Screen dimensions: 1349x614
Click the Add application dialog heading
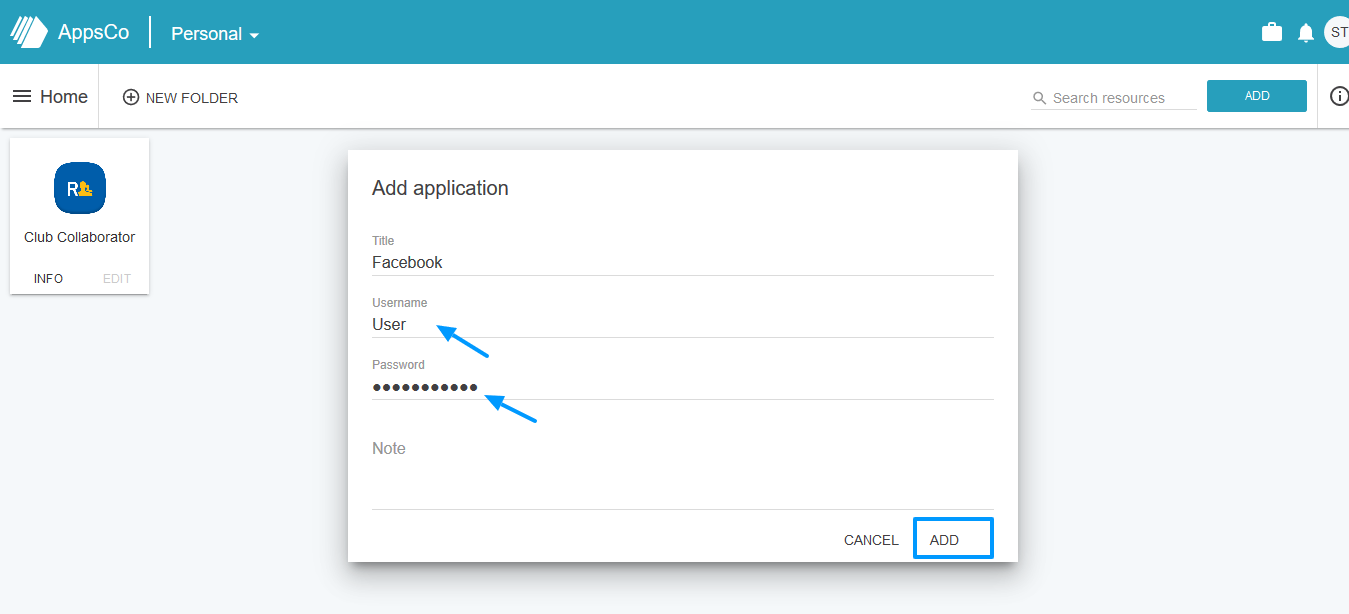[440, 188]
